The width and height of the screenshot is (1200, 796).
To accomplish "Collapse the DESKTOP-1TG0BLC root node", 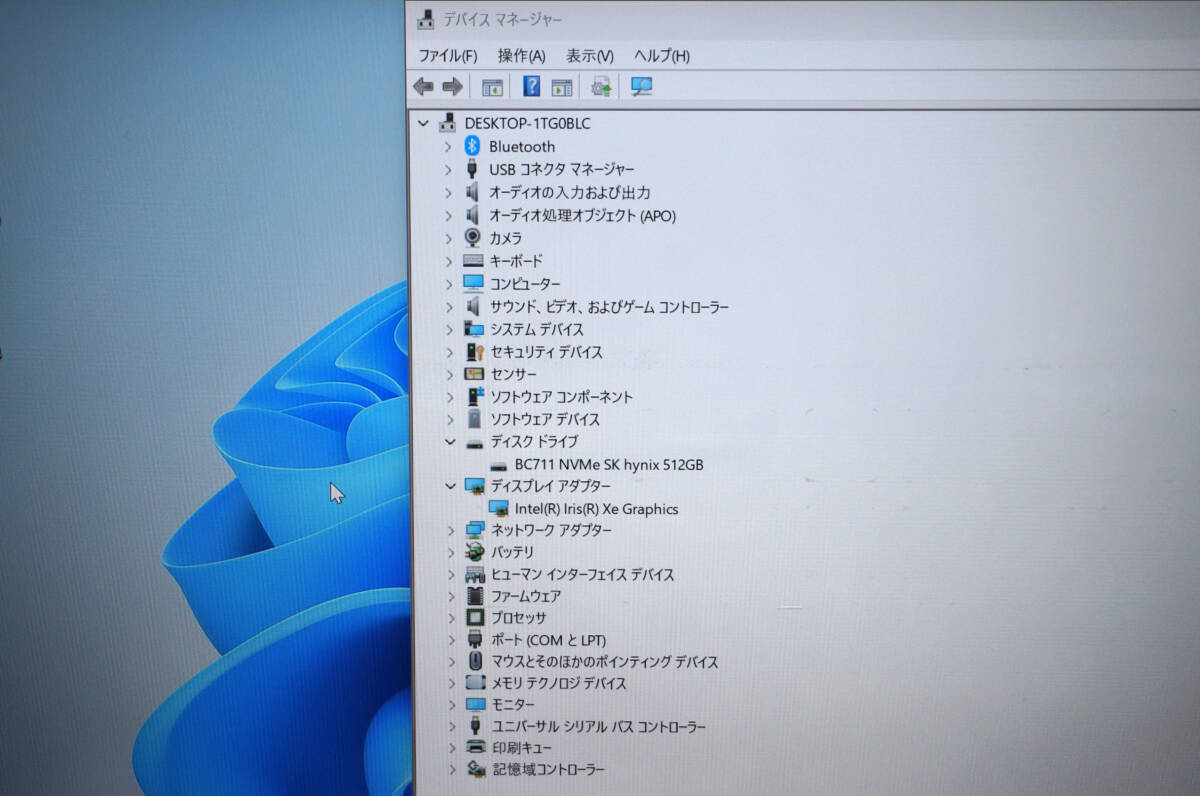I will [423, 123].
